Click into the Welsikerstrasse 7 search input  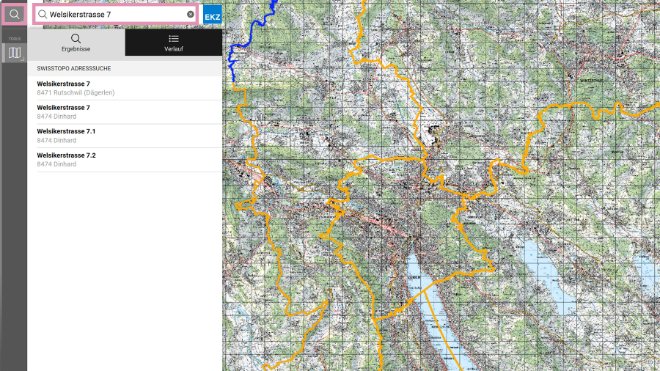pos(117,14)
